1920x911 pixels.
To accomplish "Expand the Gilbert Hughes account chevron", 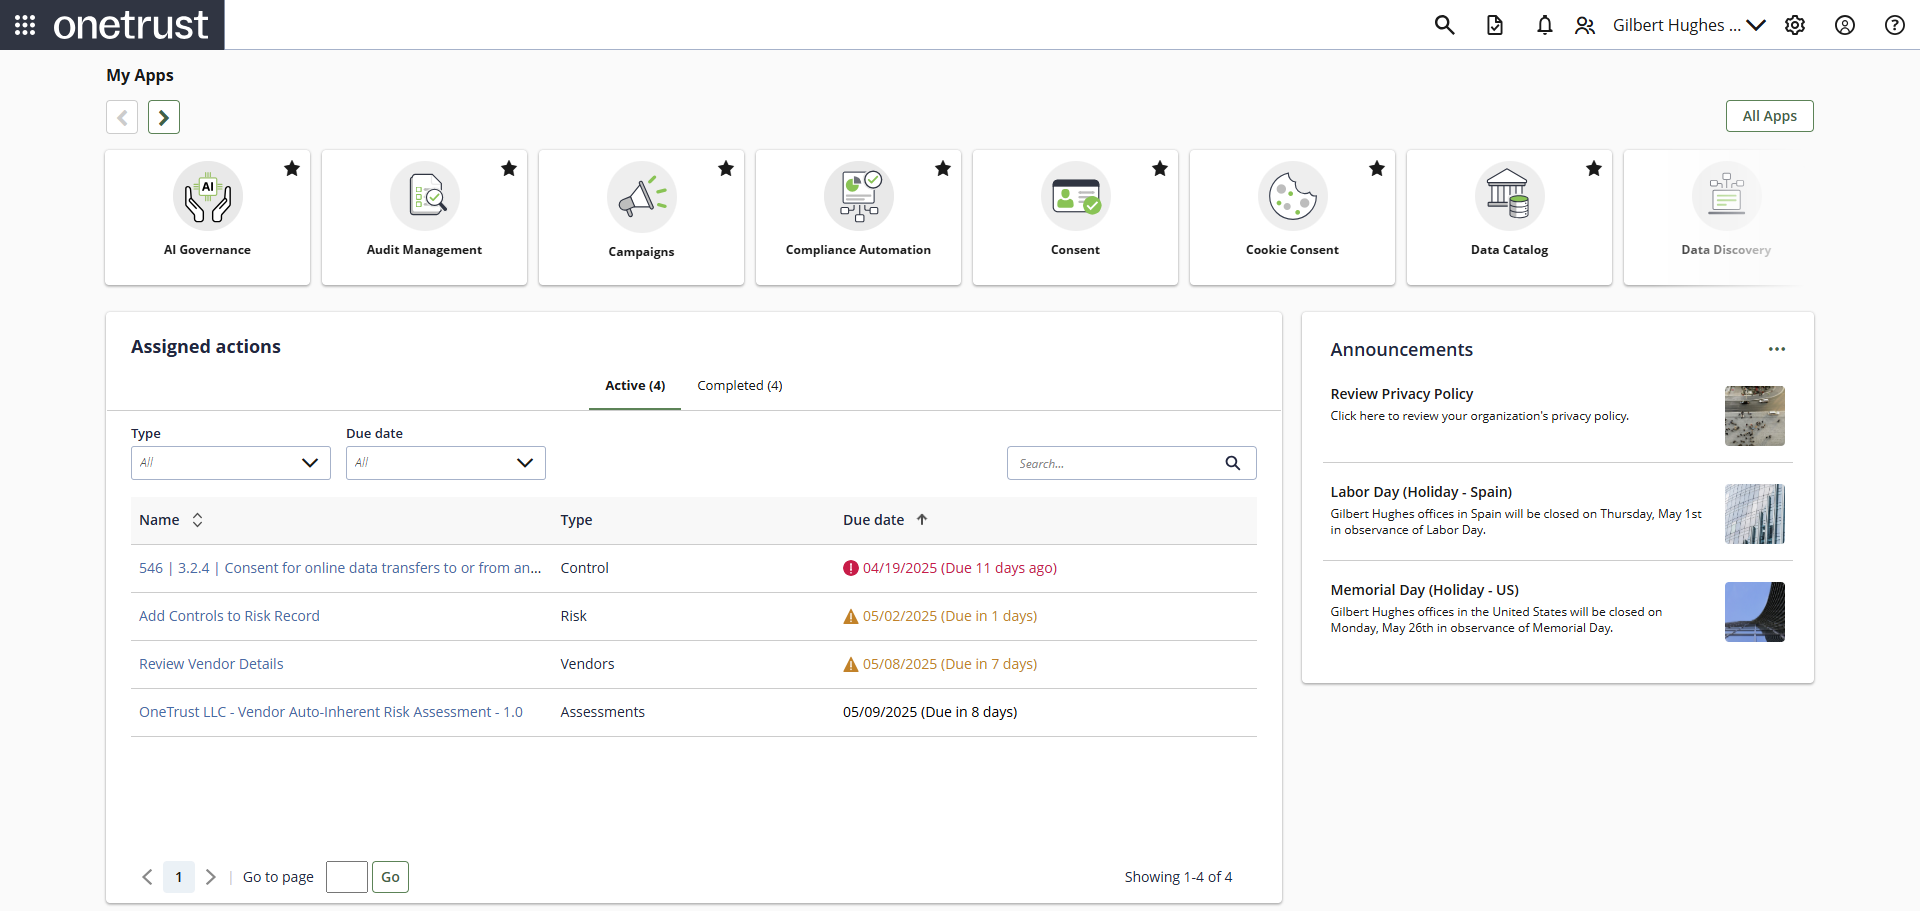I will 1757,25.
